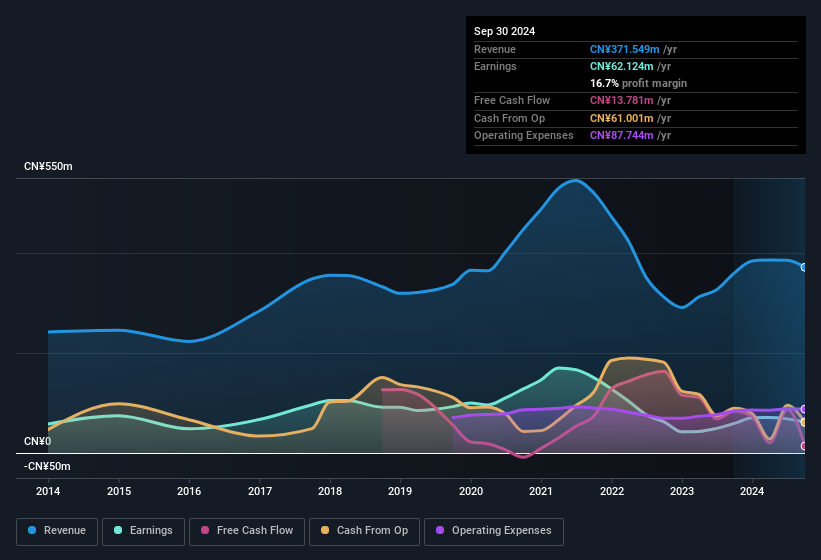Click the blue Revenue endpoint marker on chart

803,267
